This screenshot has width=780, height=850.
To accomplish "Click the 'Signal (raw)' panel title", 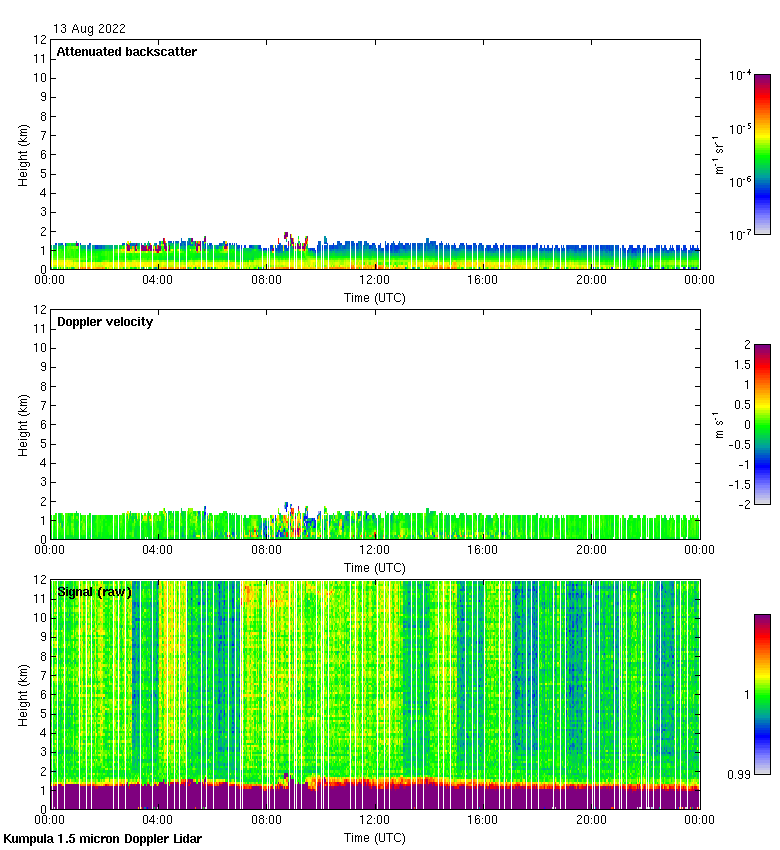I will pyautogui.click(x=94, y=592).
